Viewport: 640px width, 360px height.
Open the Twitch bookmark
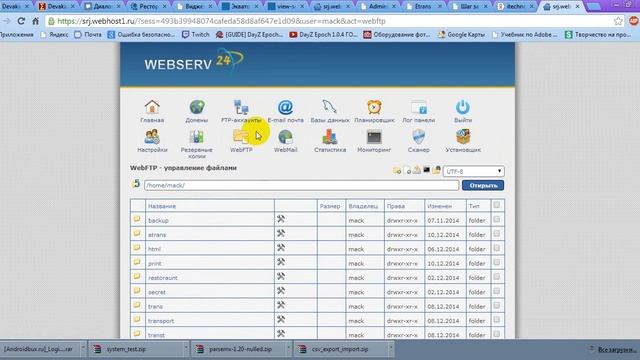click(196, 35)
